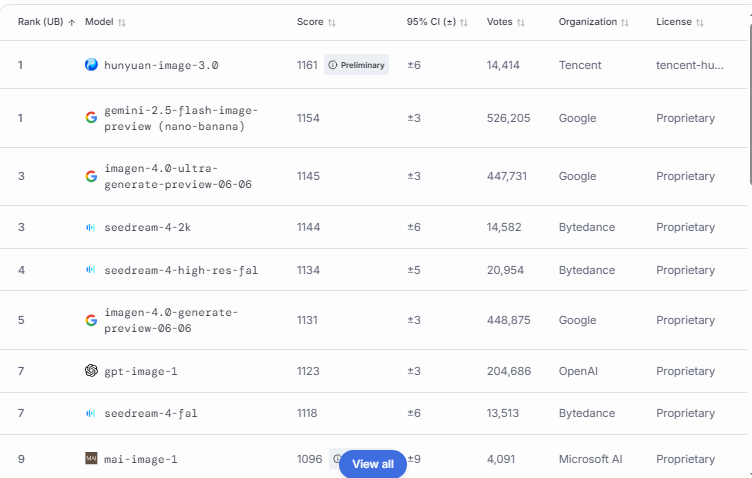This screenshot has height=478, width=752.
Task: Click the score value 1118
Action: tap(307, 413)
